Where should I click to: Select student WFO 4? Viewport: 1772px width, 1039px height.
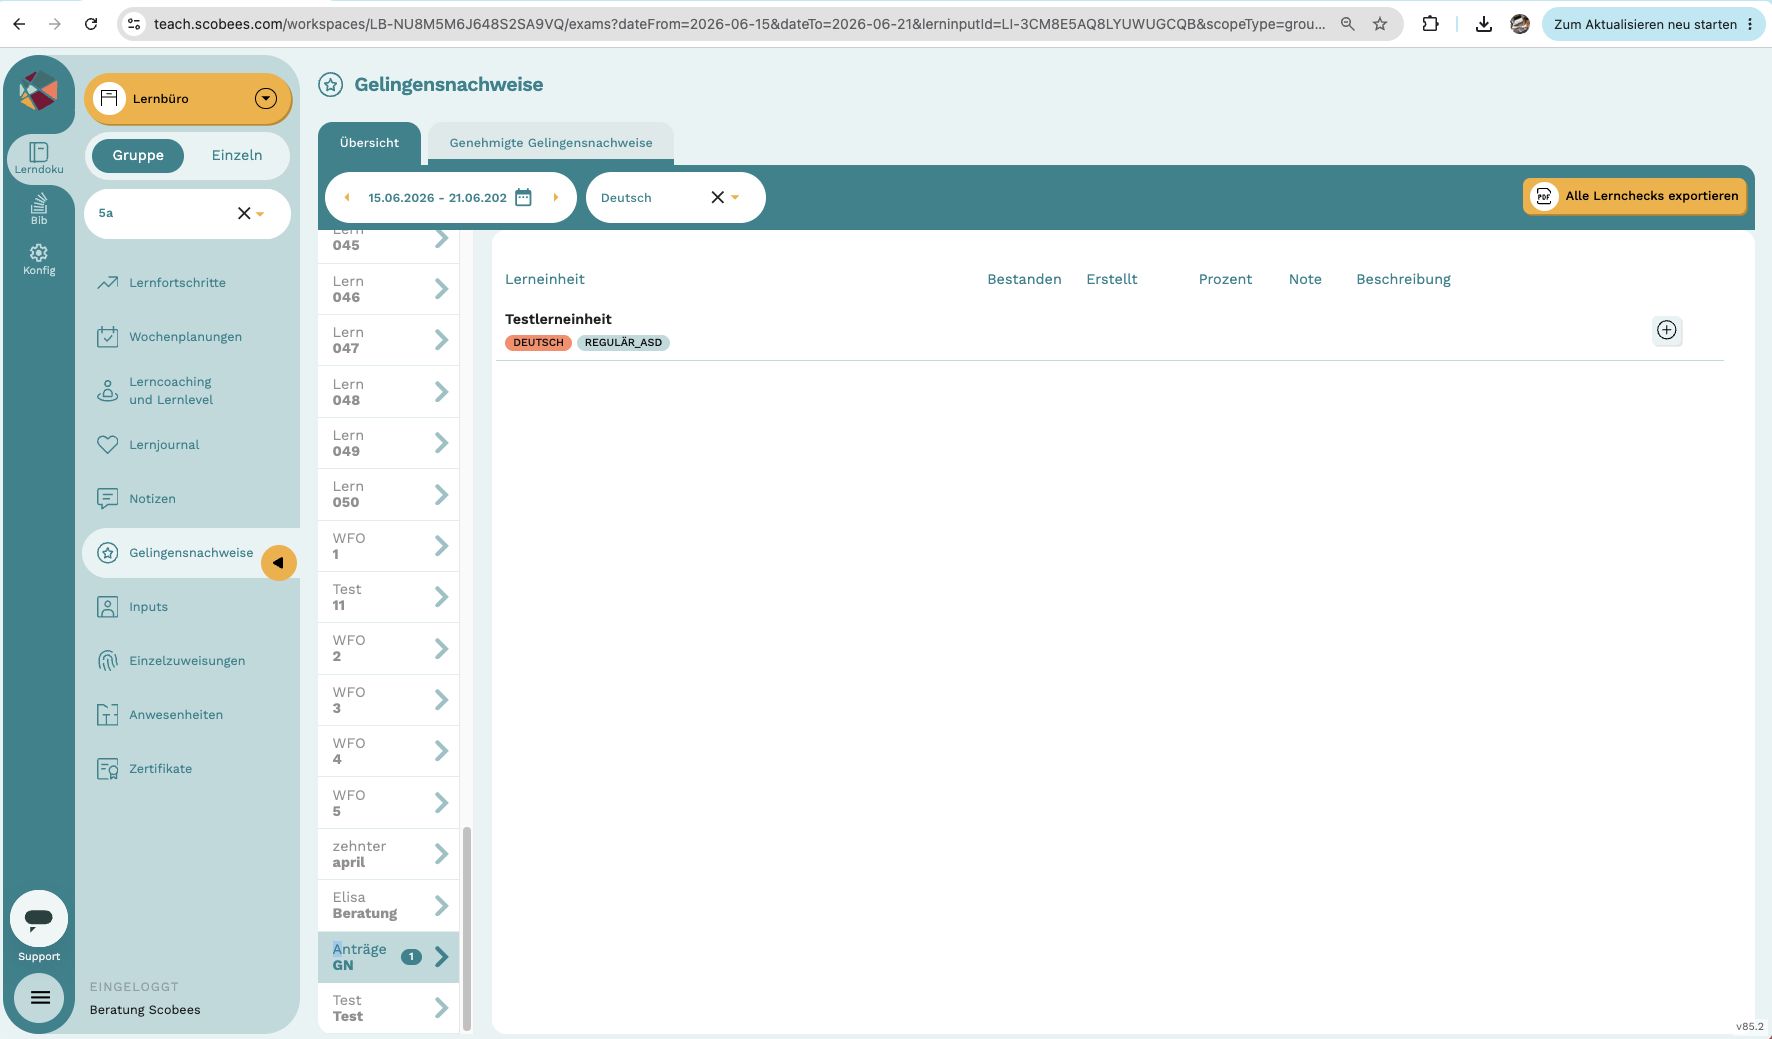tap(388, 751)
